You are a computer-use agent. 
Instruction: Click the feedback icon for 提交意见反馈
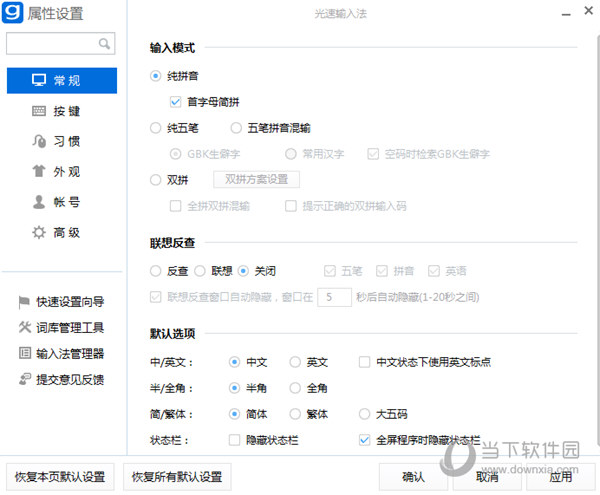[24, 379]
